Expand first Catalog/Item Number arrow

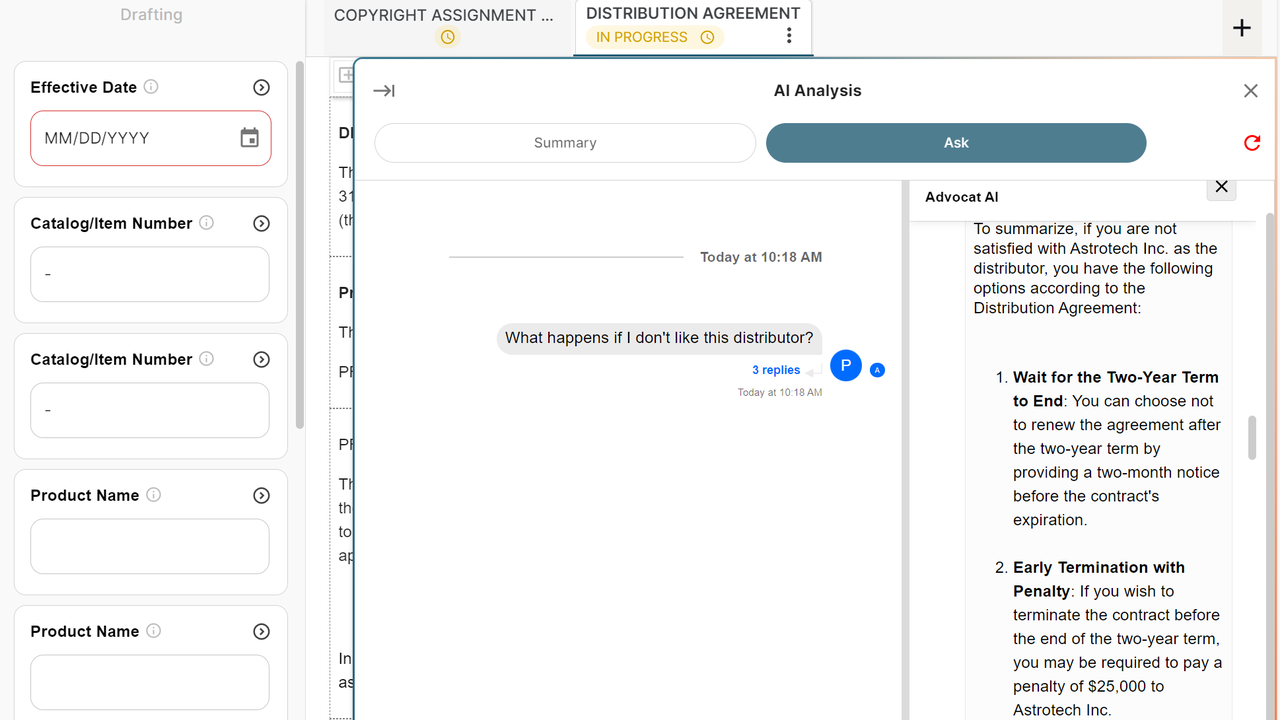[x=261, y=223]
